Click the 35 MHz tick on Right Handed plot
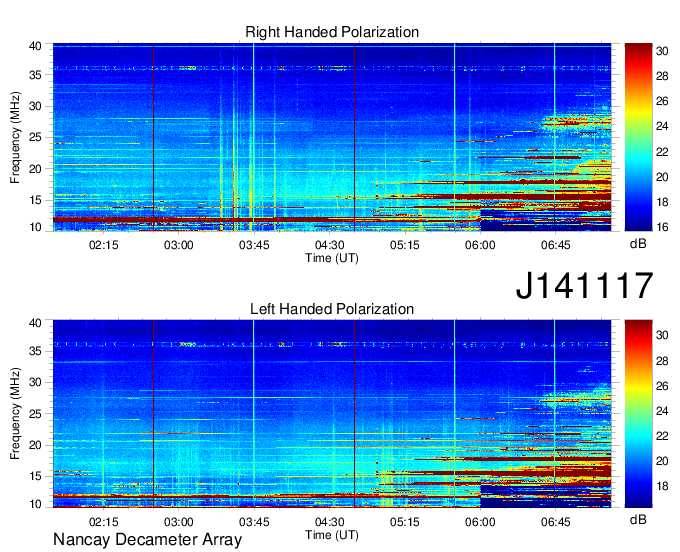The width and height of the screenshot is (680, 552). click(x=36, y=75)
